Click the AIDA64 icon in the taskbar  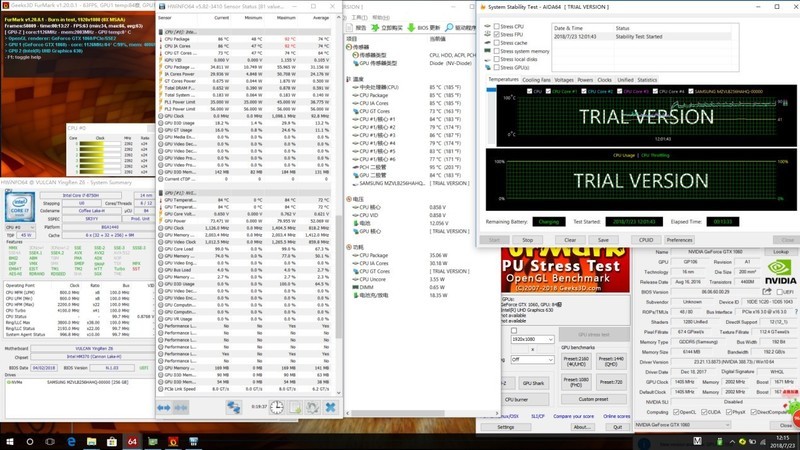coord(132,439)
